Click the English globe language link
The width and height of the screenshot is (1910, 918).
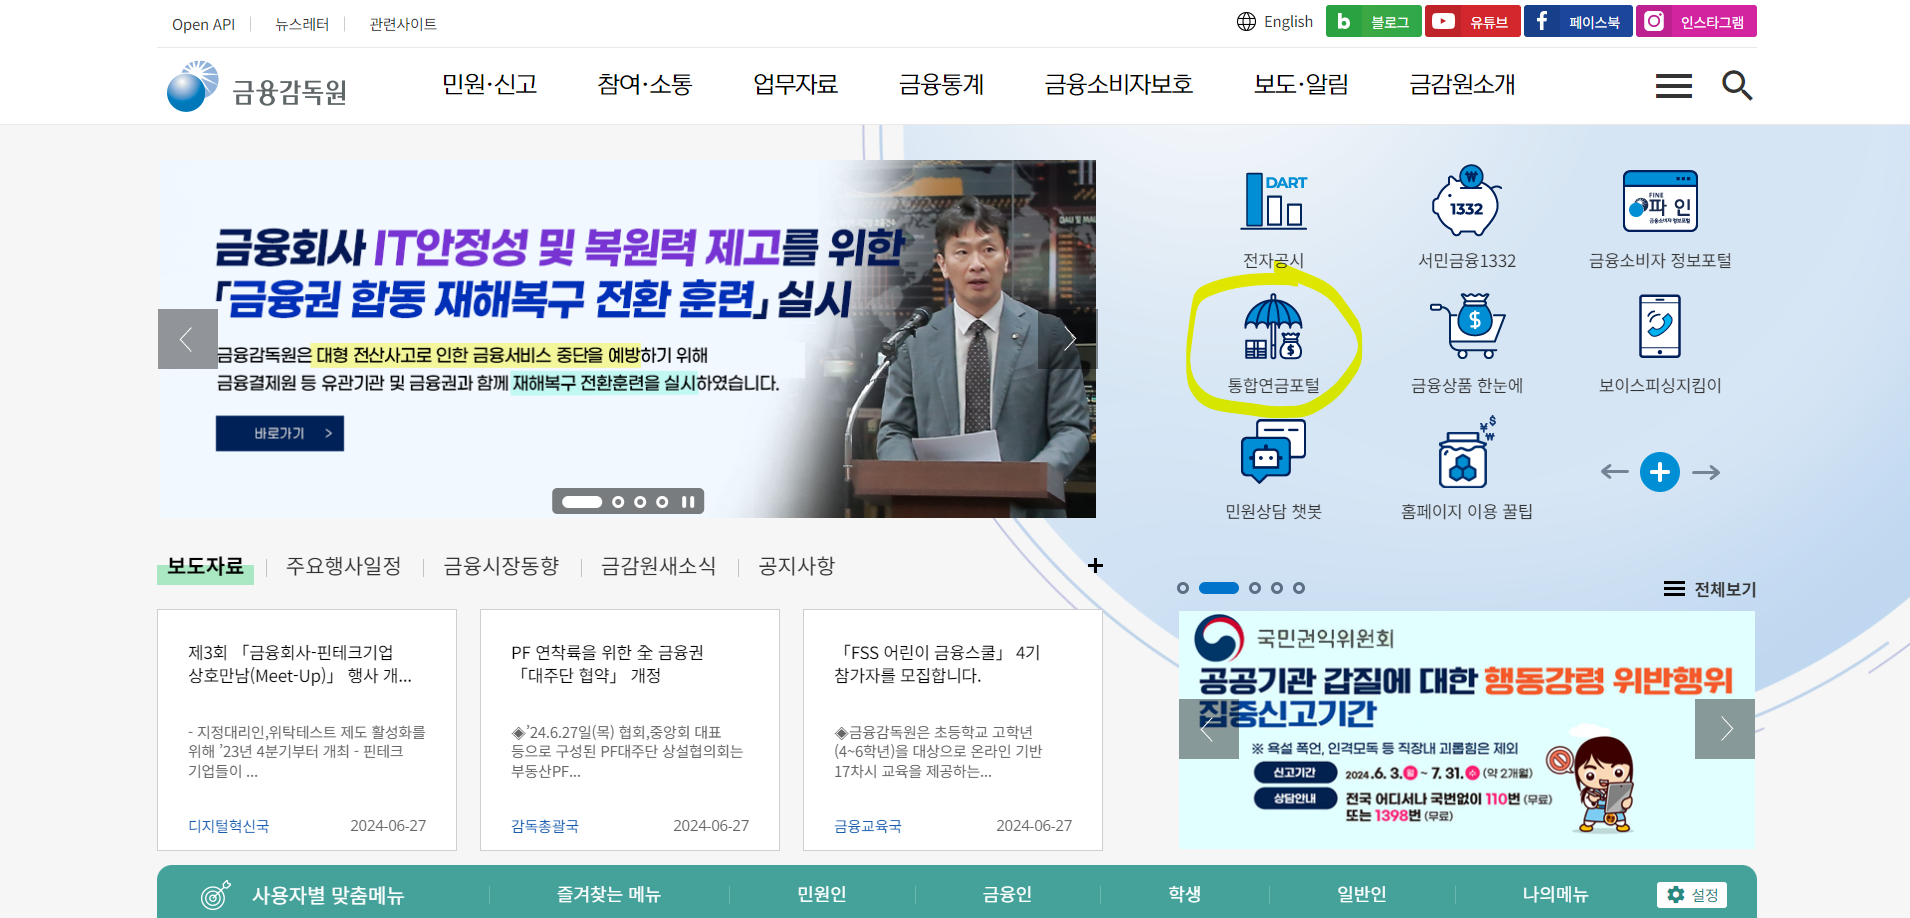coord(1275,21)
